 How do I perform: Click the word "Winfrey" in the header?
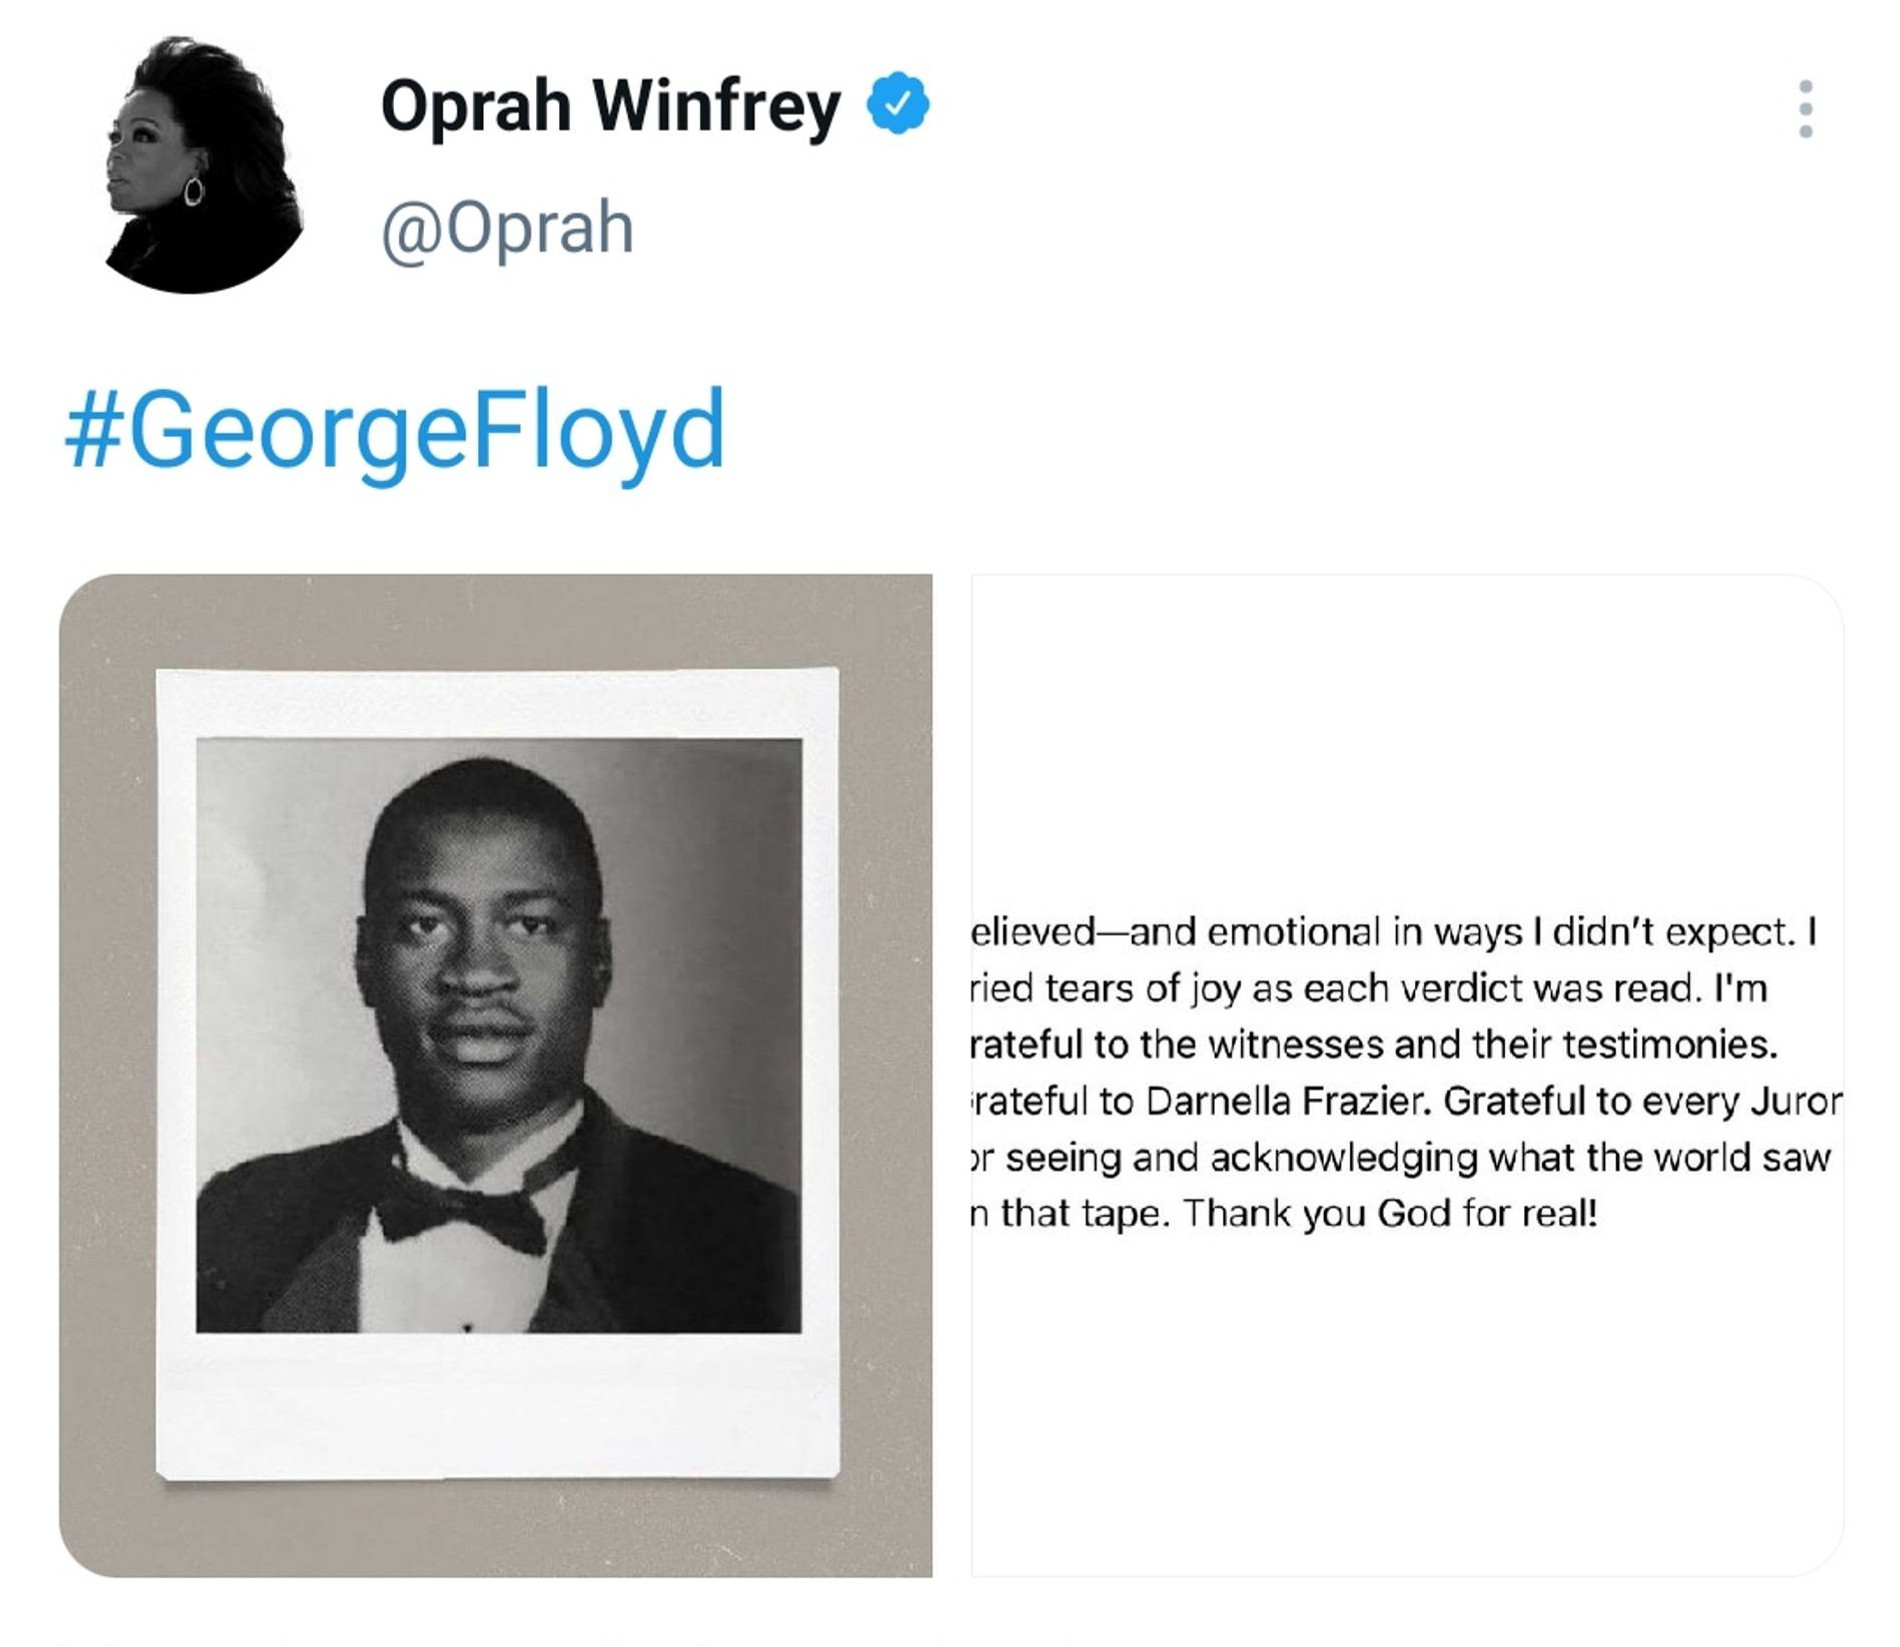click(716, 105)
